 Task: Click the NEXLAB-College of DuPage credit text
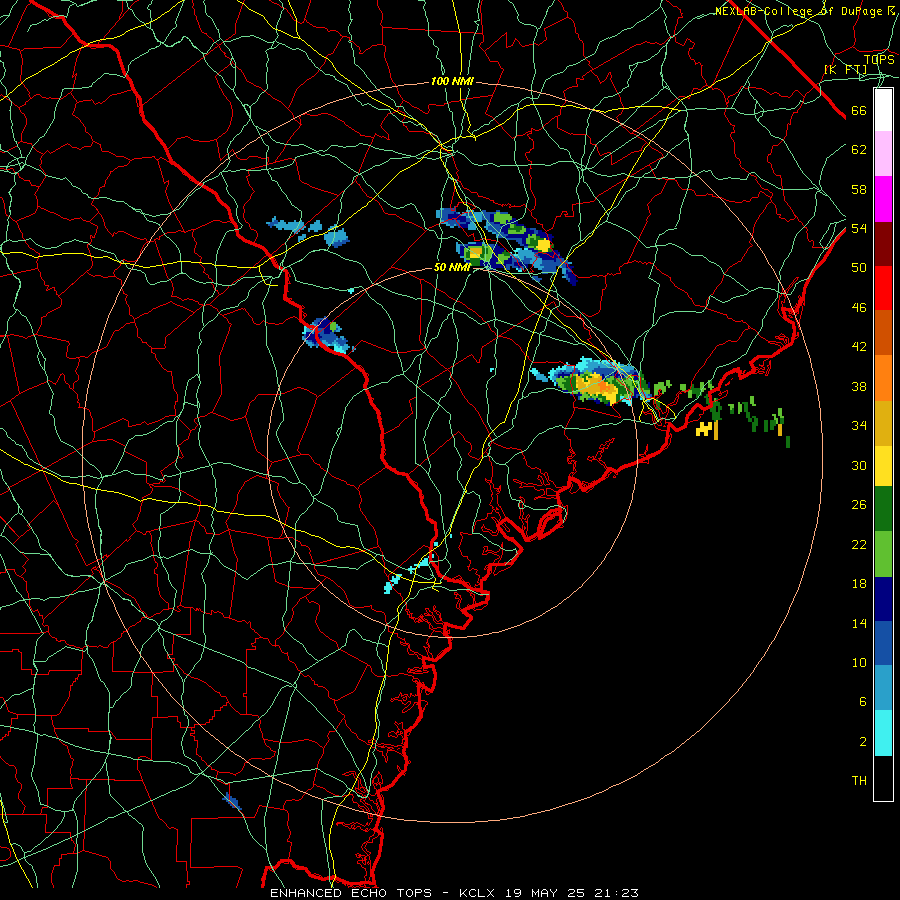click(x=805, y=11)
